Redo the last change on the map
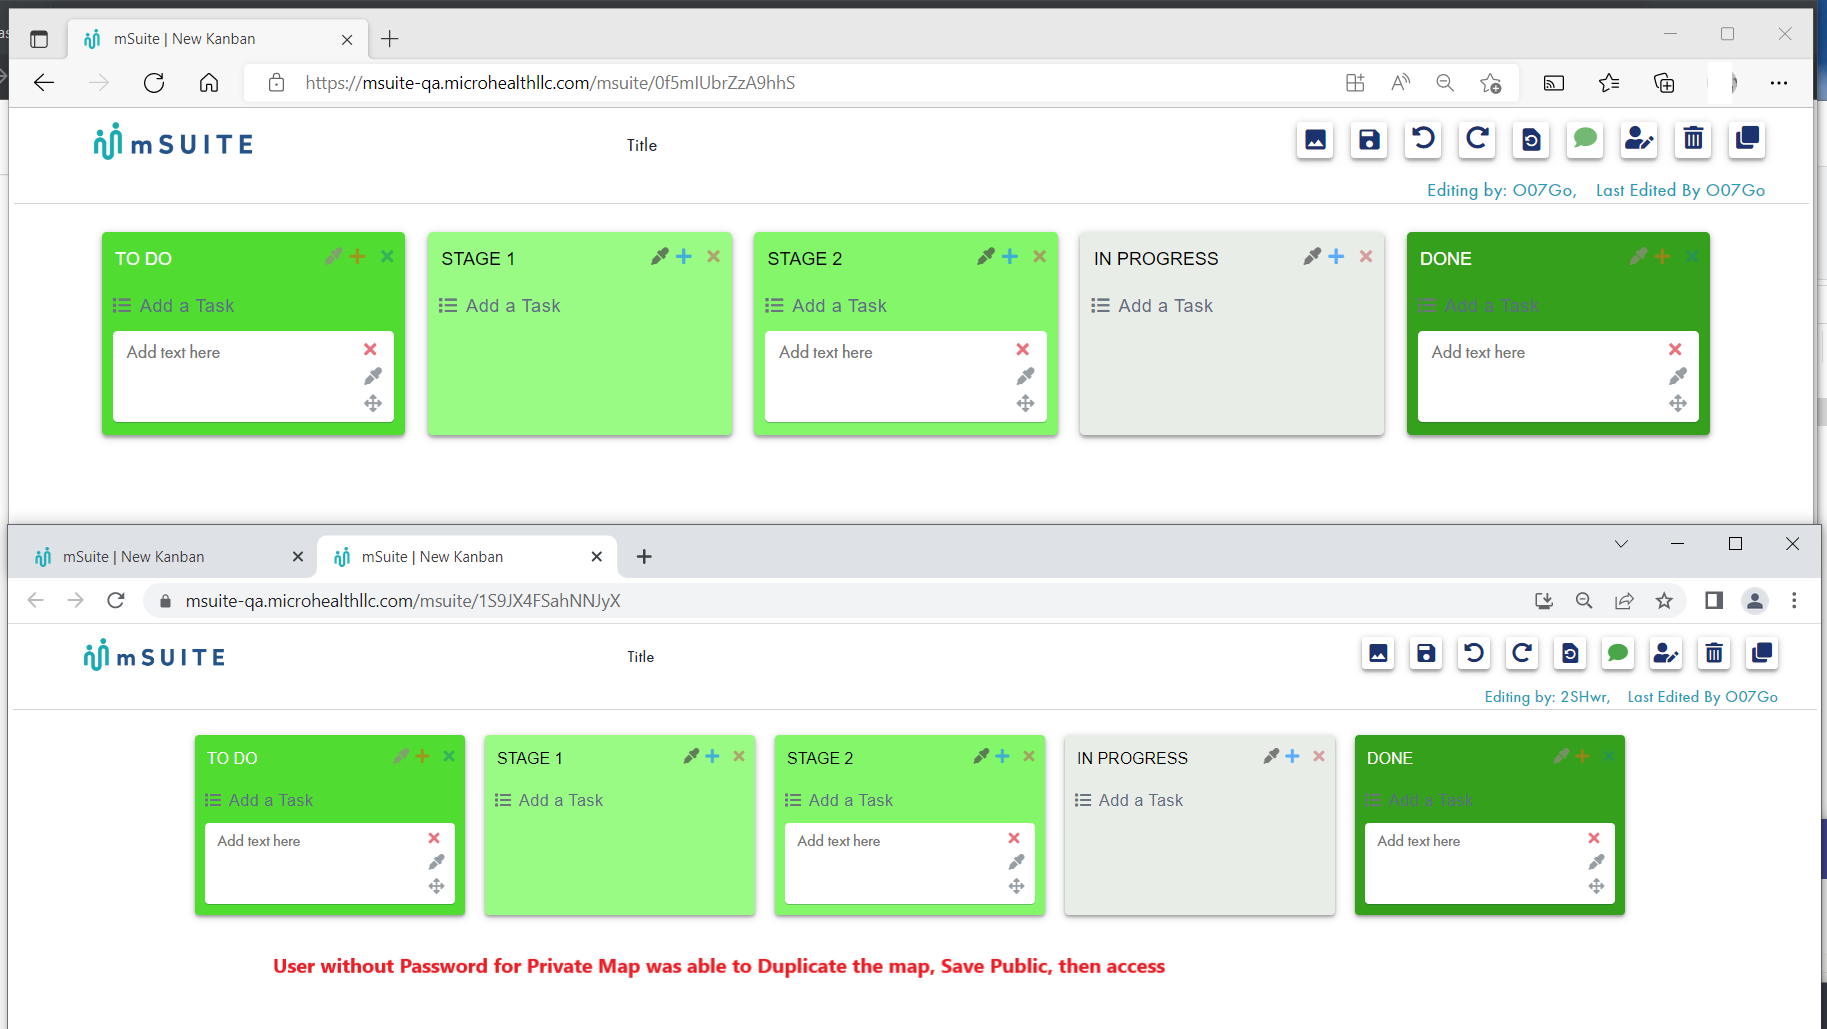Screen dimensions: 1827x1029 pyautogui.click(x=1477, y=140)
